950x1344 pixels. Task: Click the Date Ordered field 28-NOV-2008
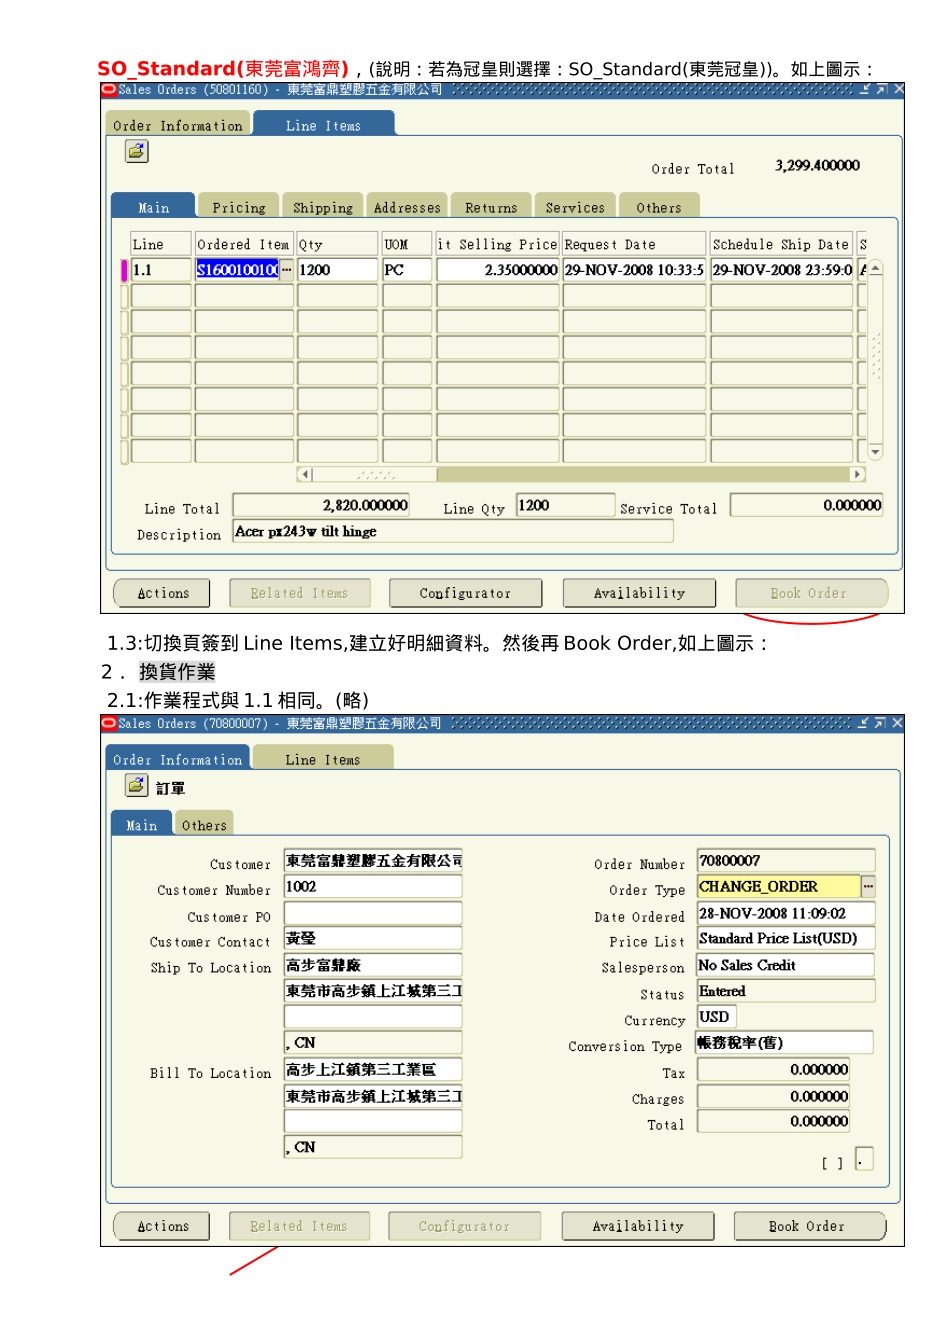(x=786, y=913)
